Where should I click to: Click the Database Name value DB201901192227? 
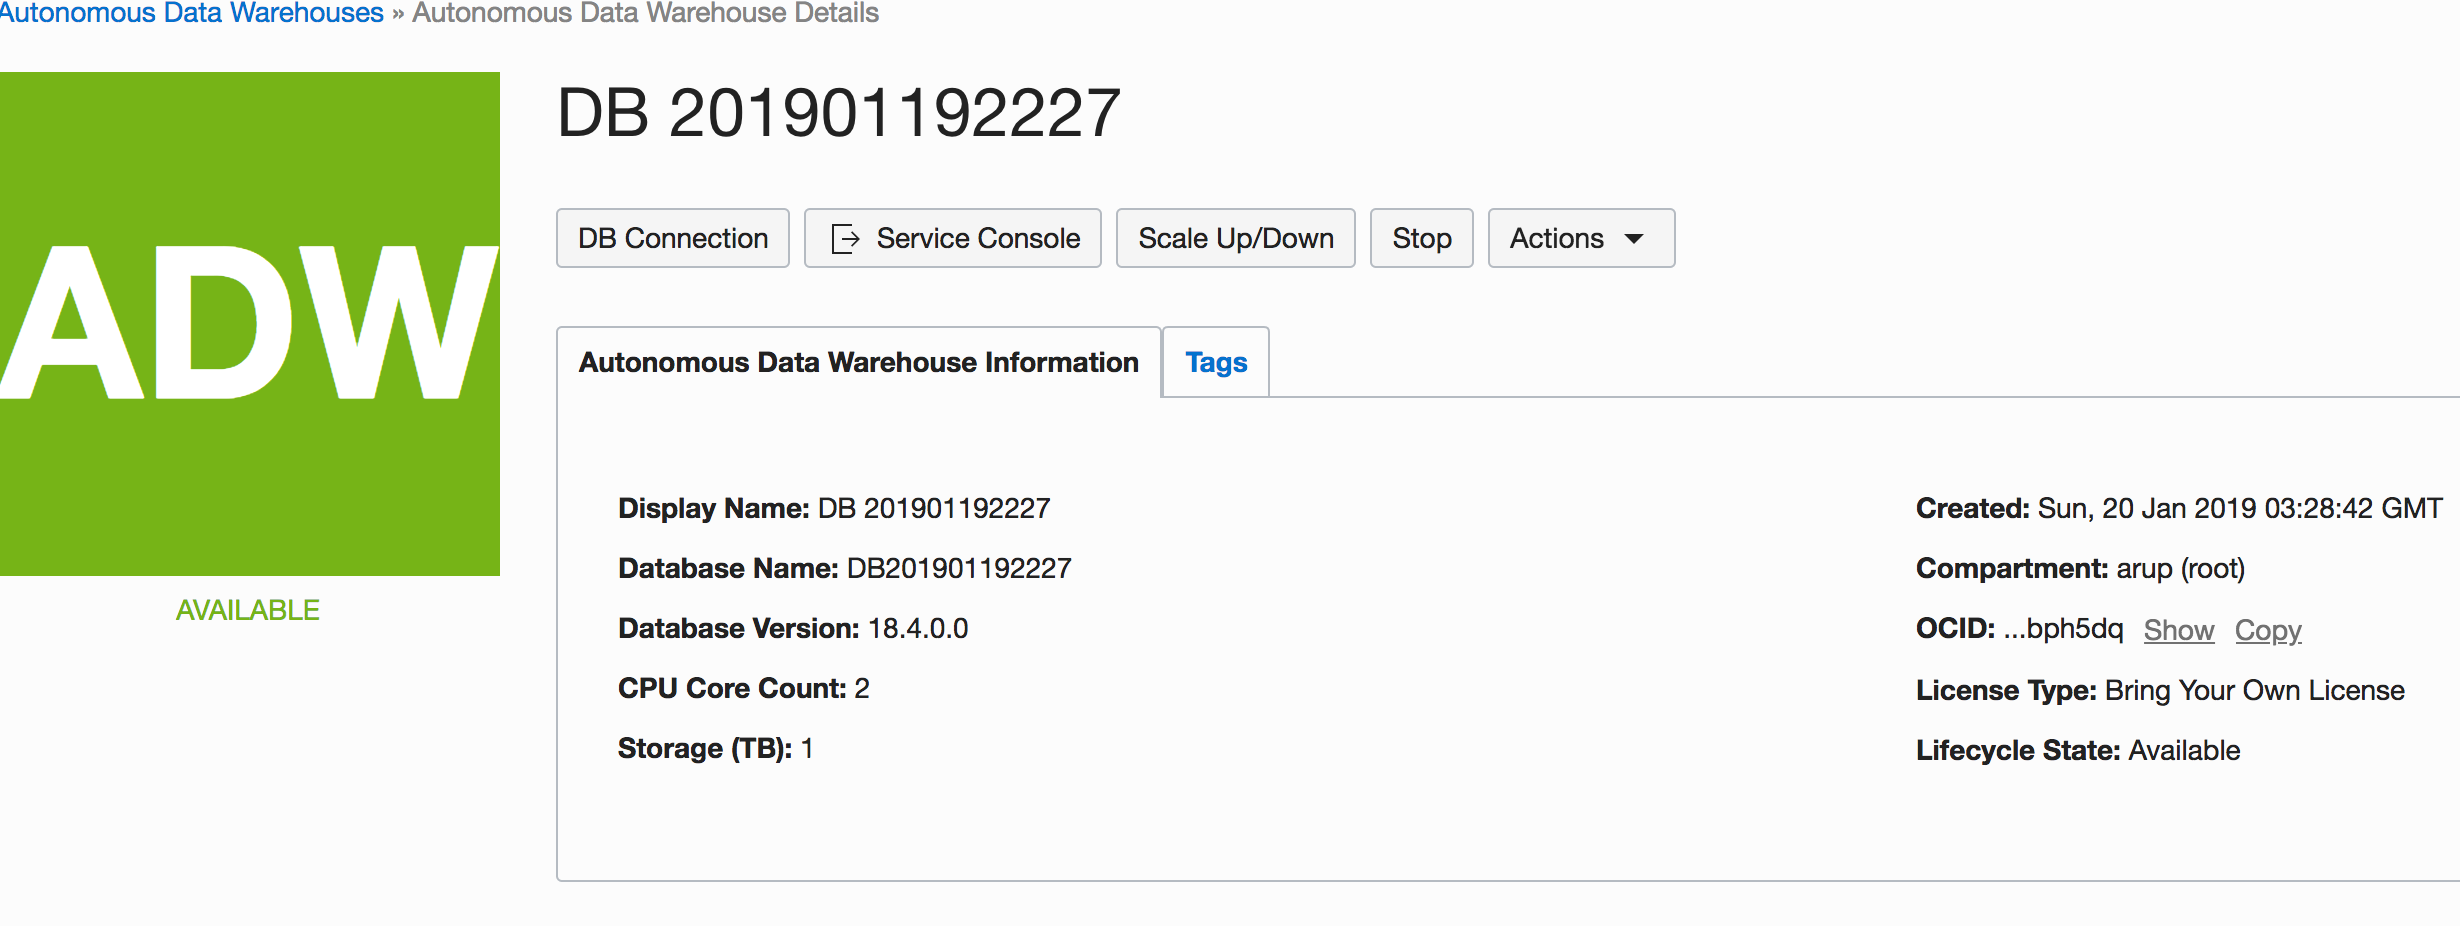pos(958,568)
